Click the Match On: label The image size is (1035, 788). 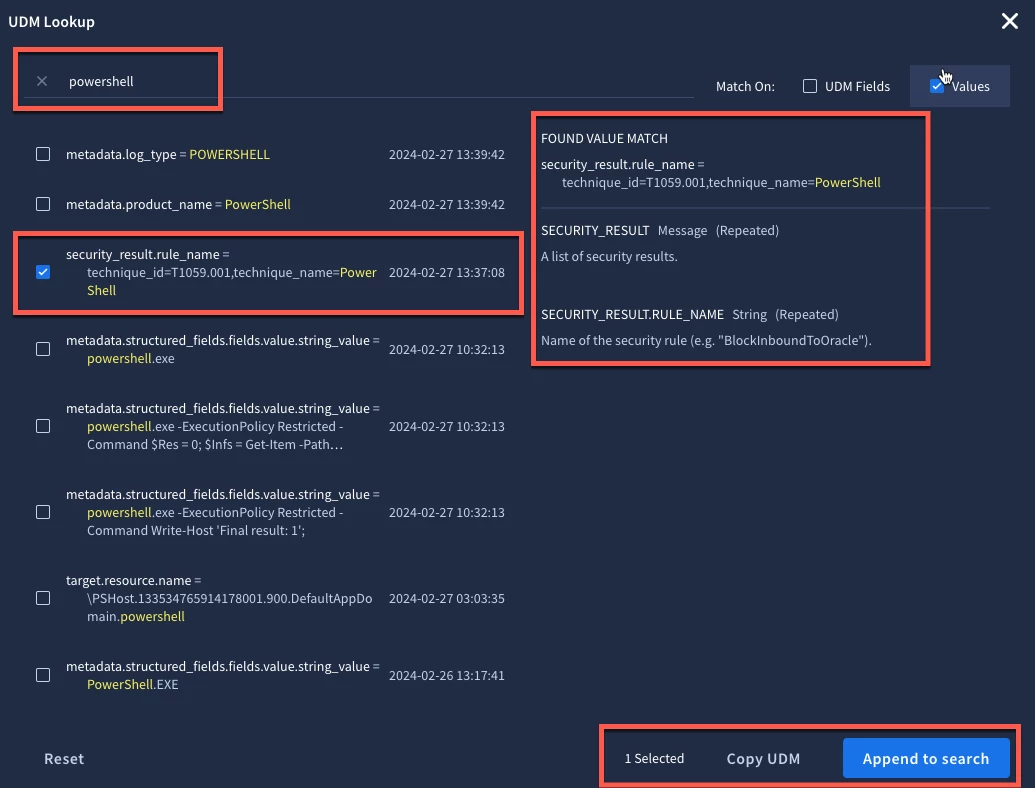(x=745, y=86)
